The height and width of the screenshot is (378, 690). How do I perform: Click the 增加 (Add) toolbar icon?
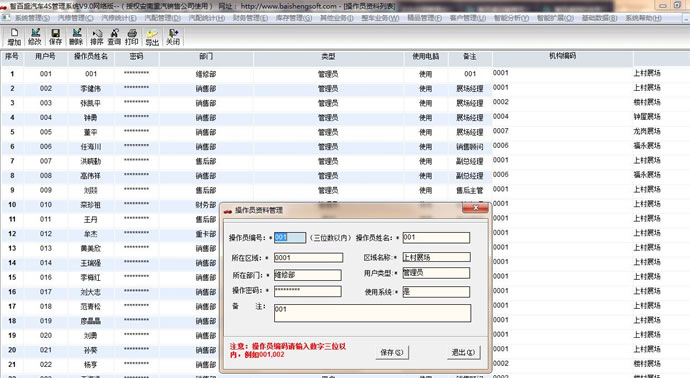[x=14, y=37]
